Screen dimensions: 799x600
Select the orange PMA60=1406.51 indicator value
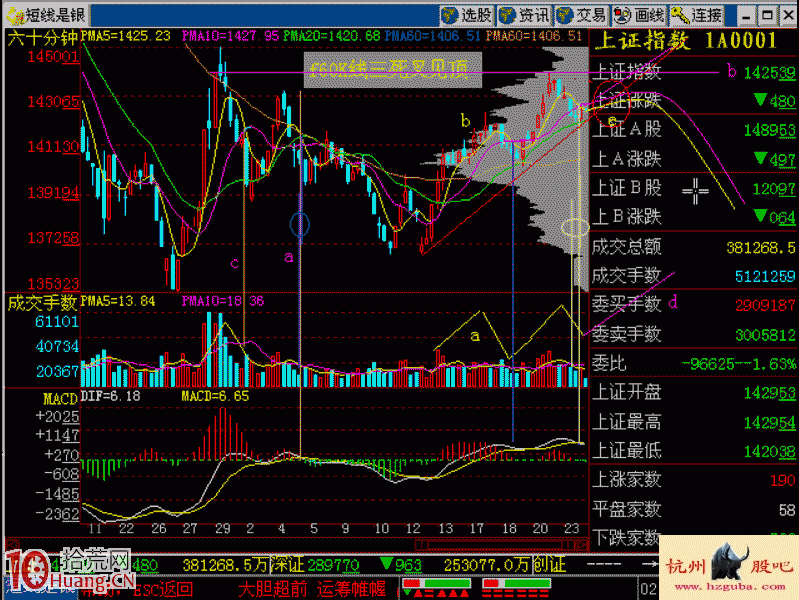click(x=534, y=36)
